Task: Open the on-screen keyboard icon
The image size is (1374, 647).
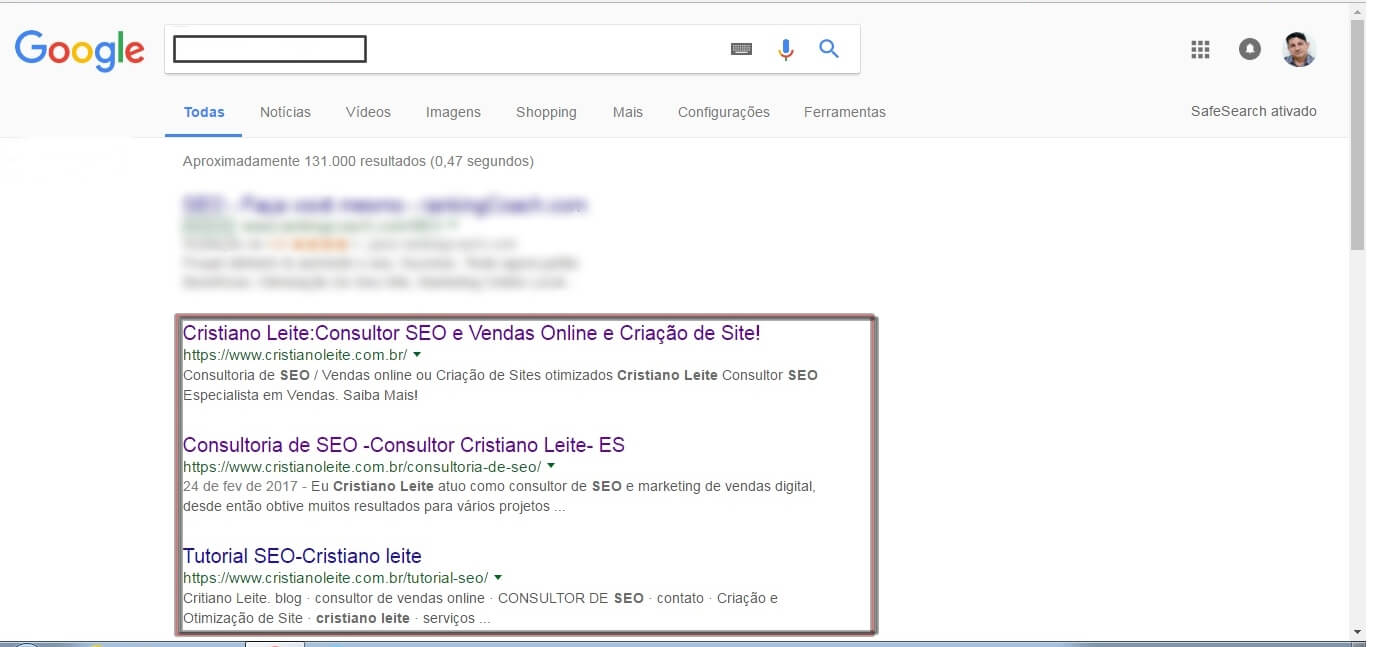Action: point(741,49)
